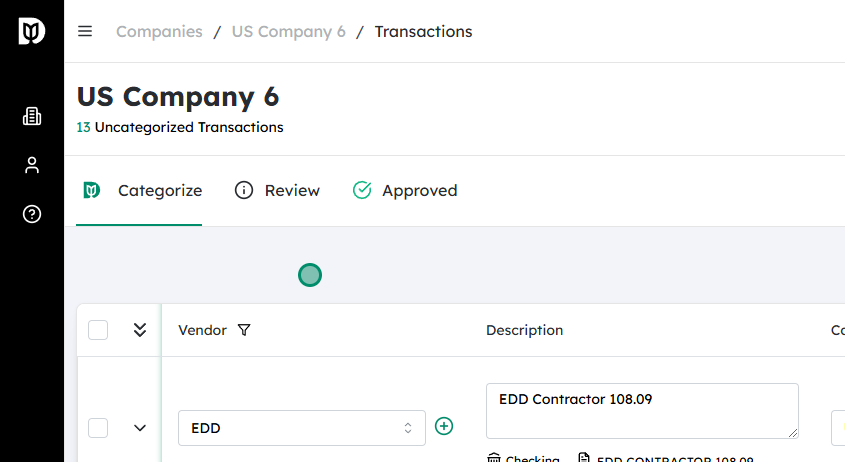Select the EDD transaction row checkbox
The width and height of the screenshot is (845, 462).
pos(98,428)
